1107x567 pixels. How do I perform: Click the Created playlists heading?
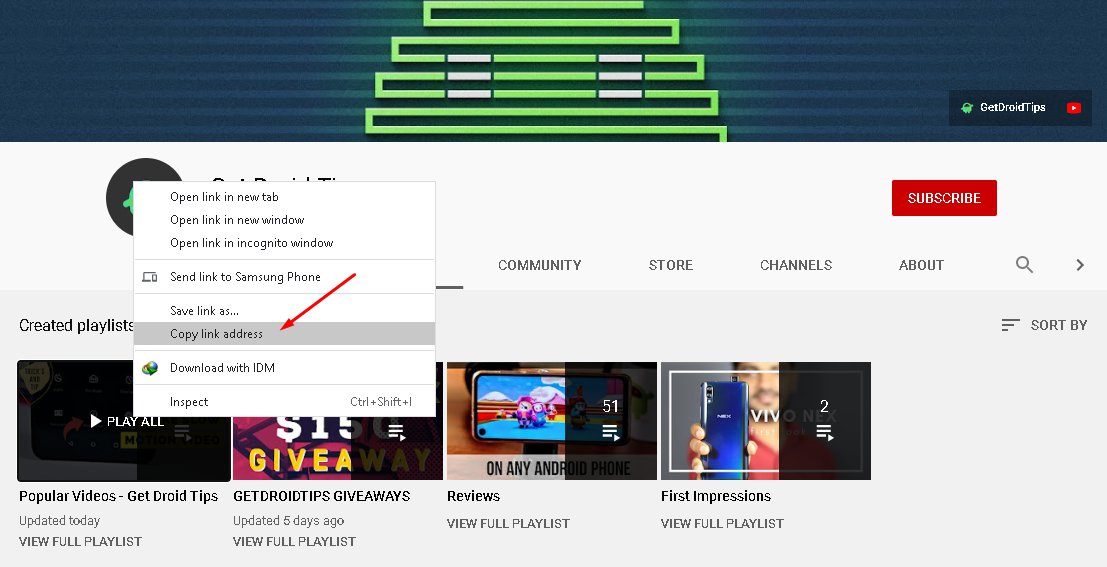pos(76,325)
